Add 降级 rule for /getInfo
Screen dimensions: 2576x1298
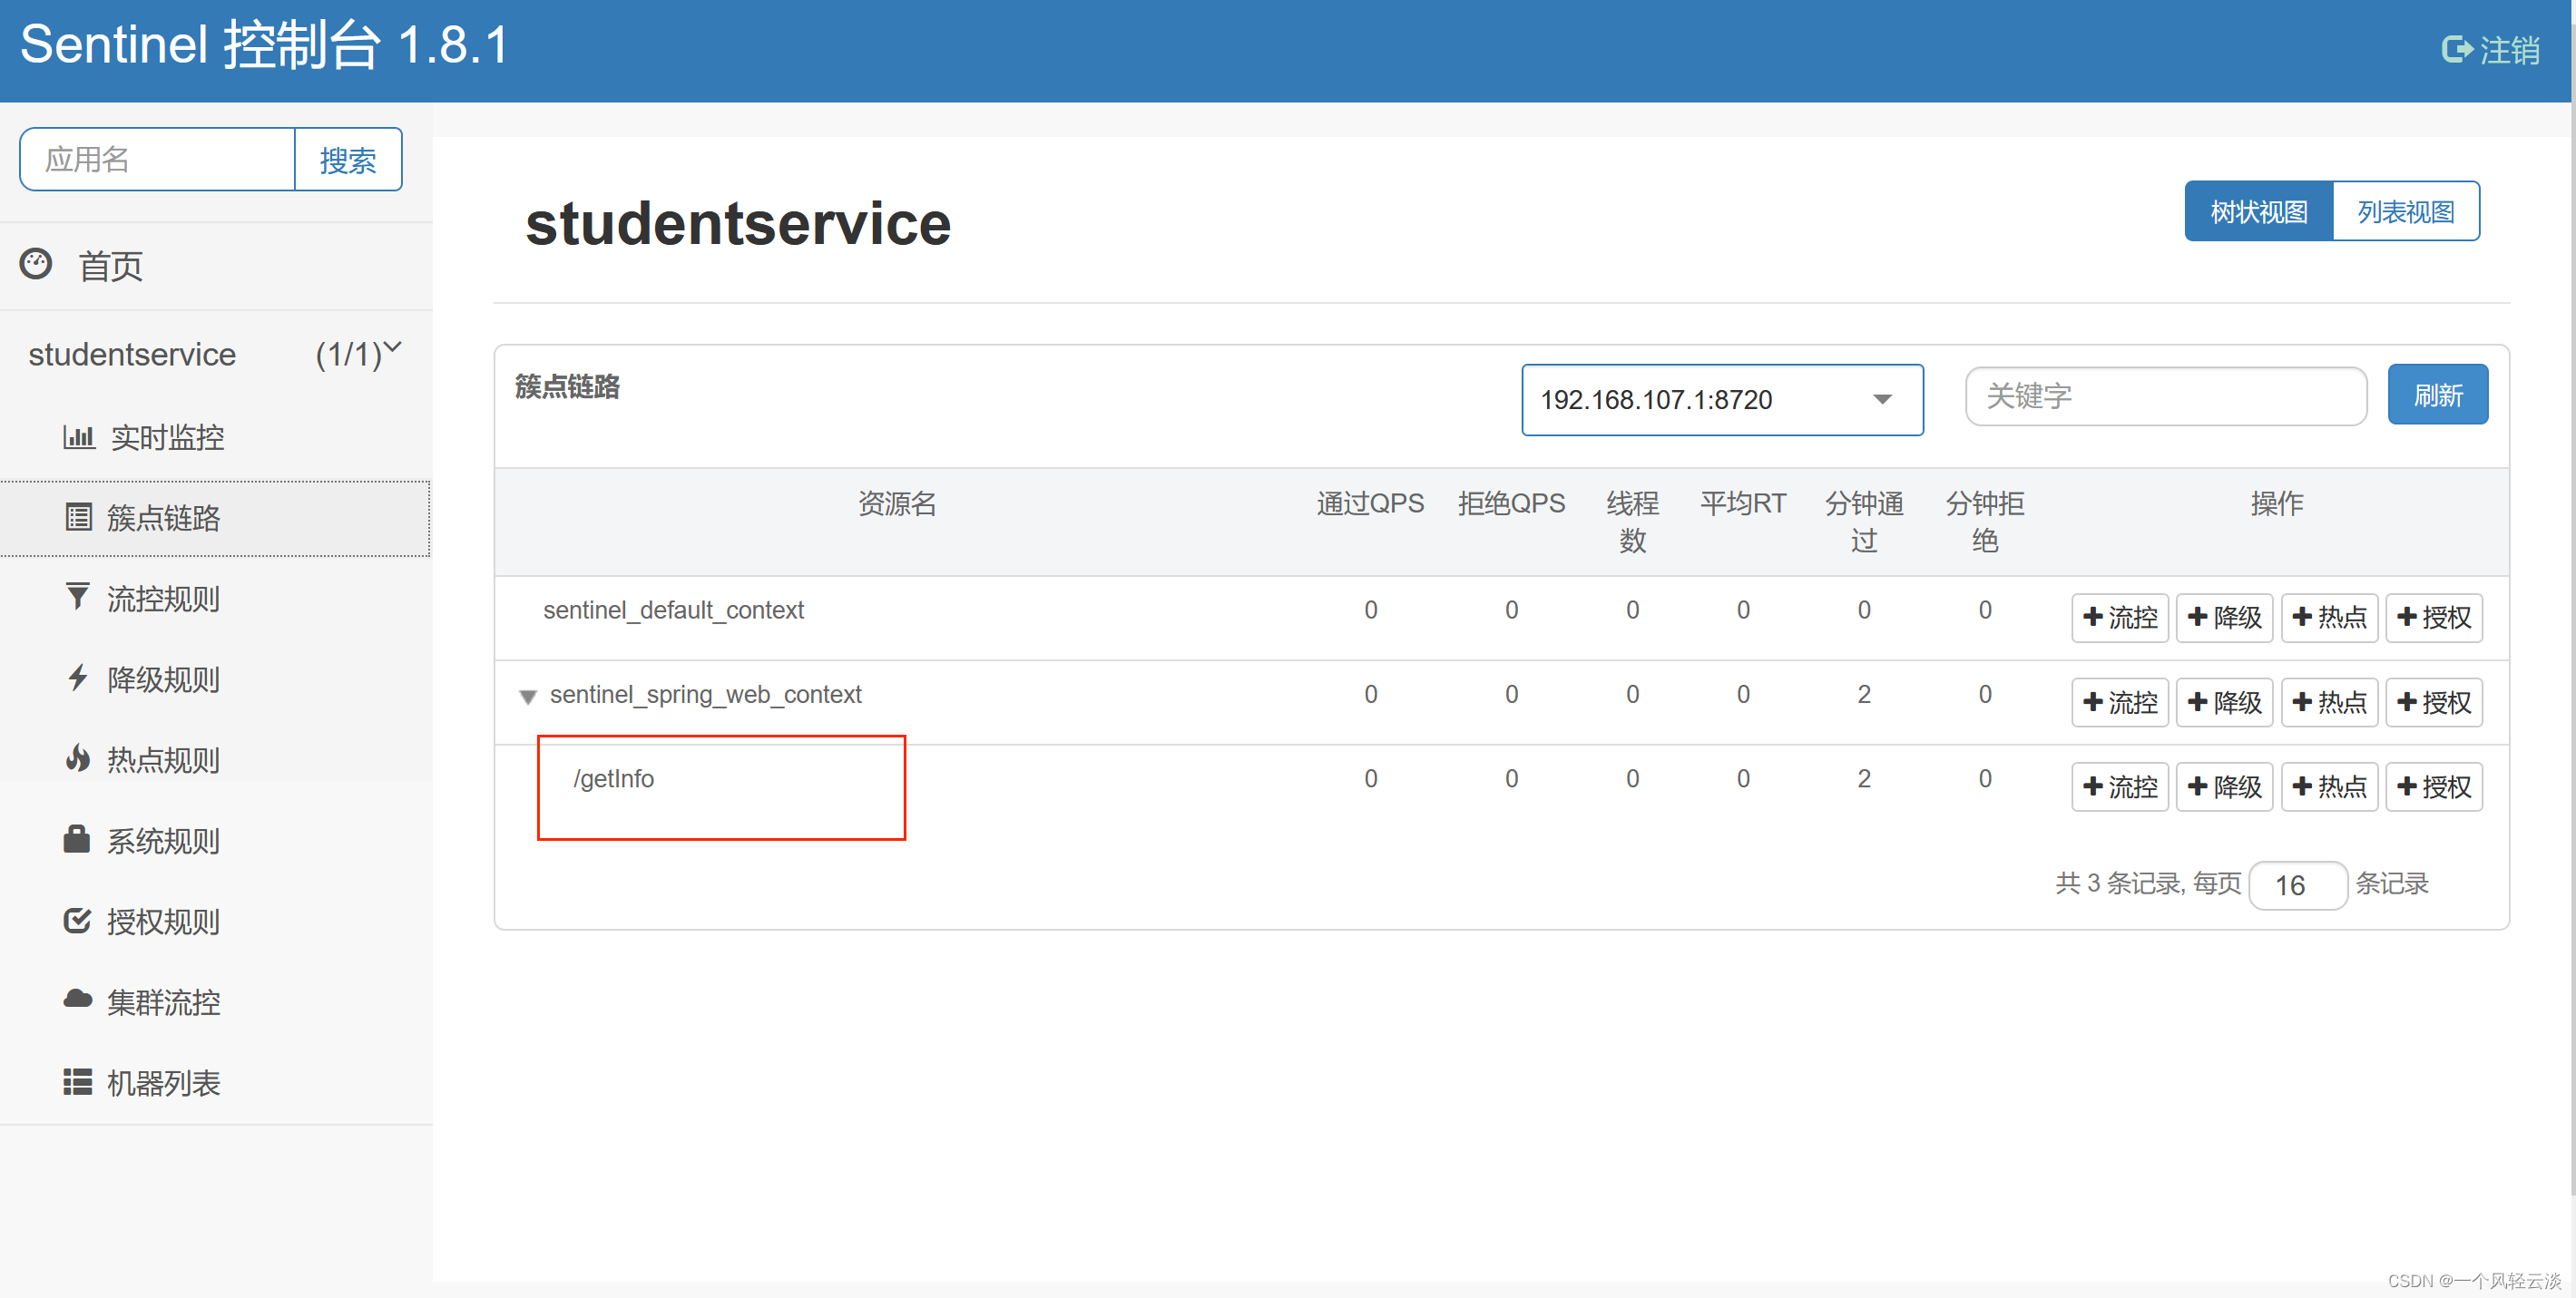(2225, 786)
